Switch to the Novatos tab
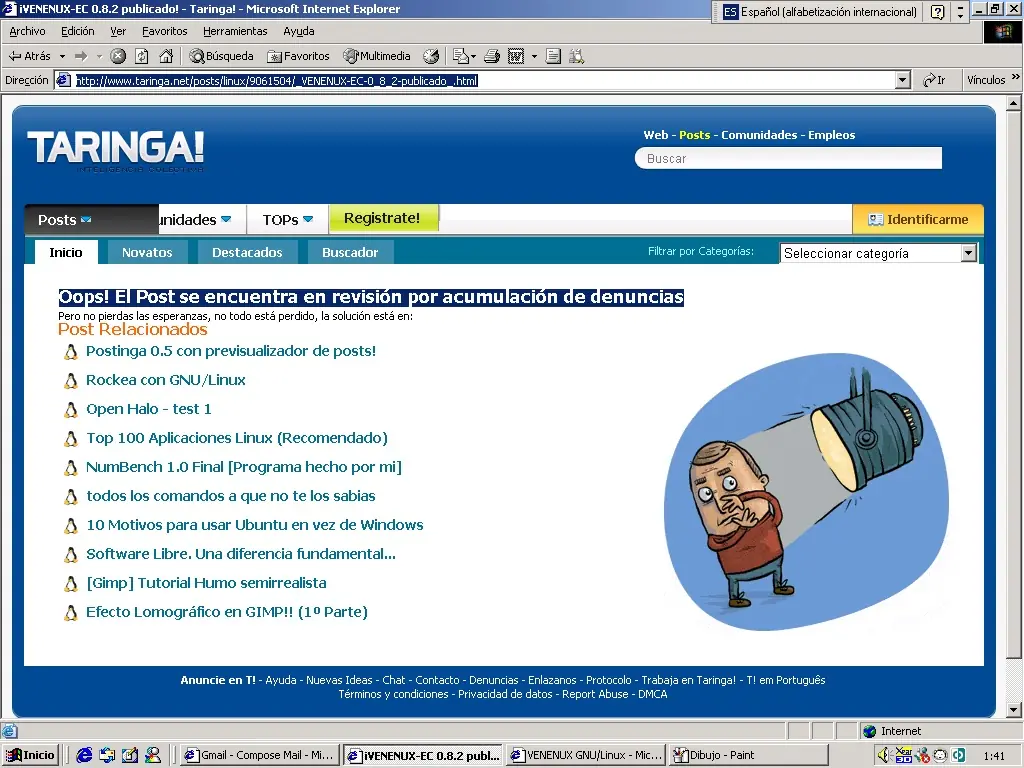Image resolution: width=1024 pixels, height=768 pixels. [147, 252]
